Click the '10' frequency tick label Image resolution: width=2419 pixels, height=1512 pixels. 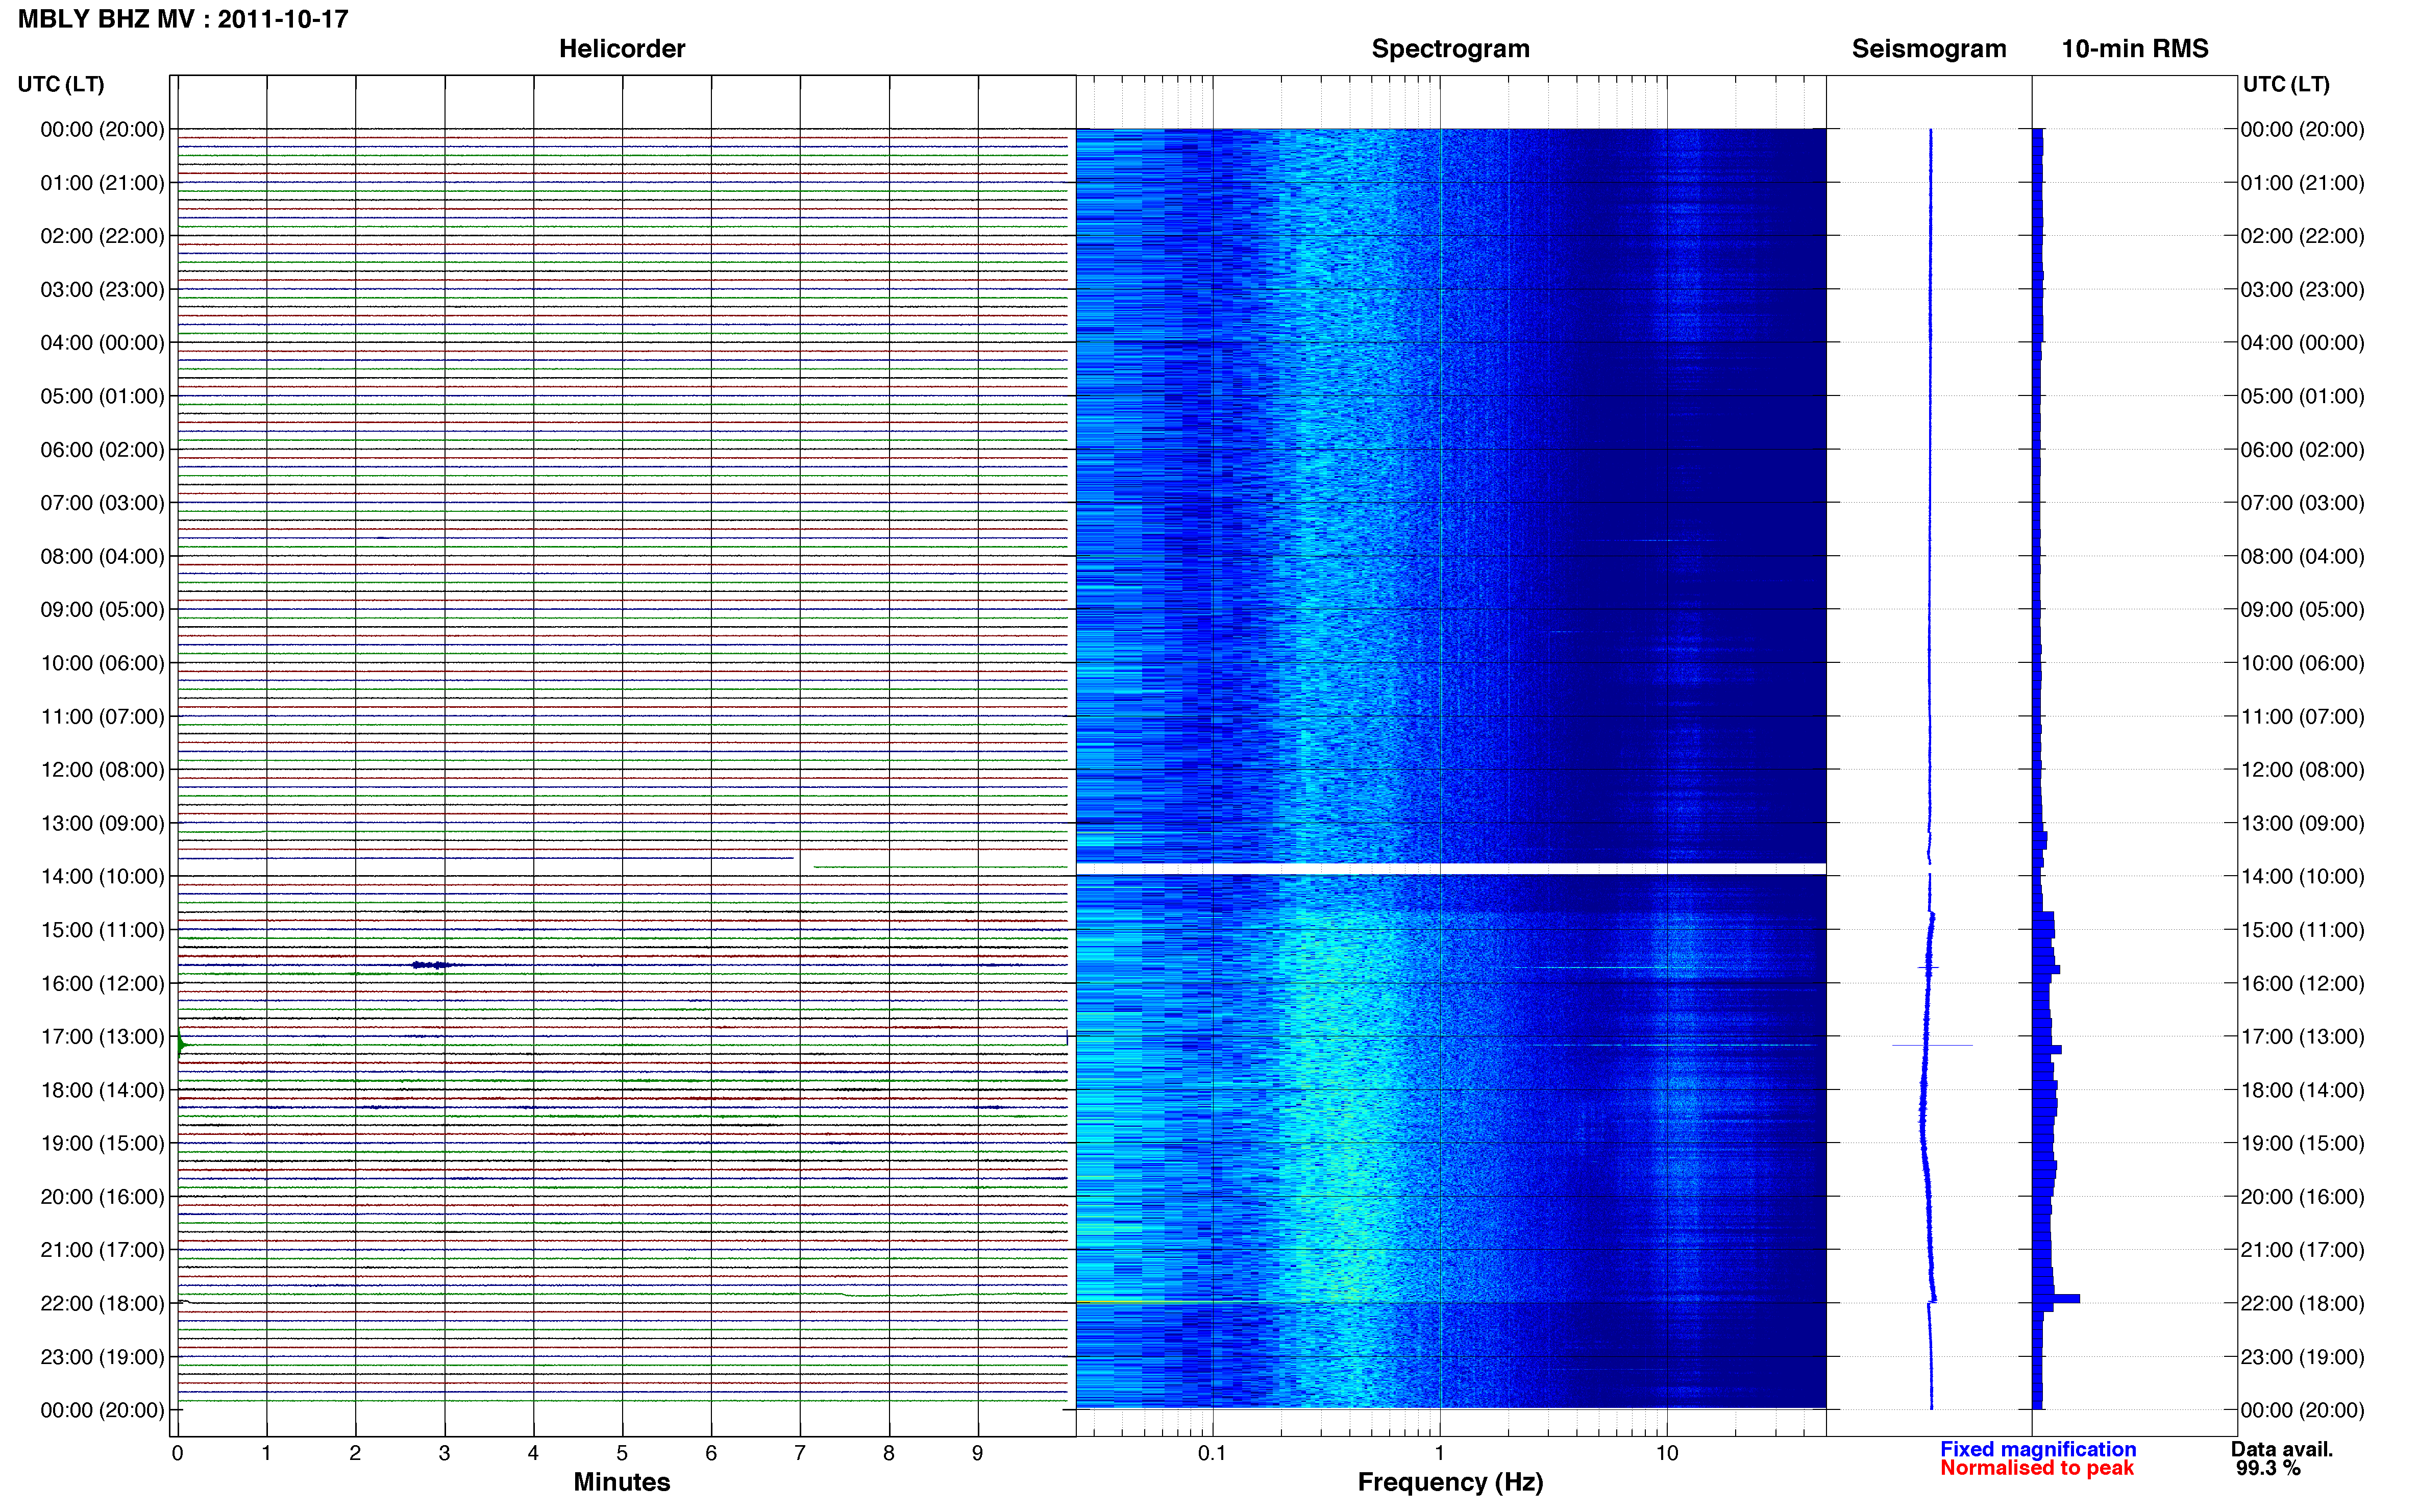click(x=1667, y=1453)
